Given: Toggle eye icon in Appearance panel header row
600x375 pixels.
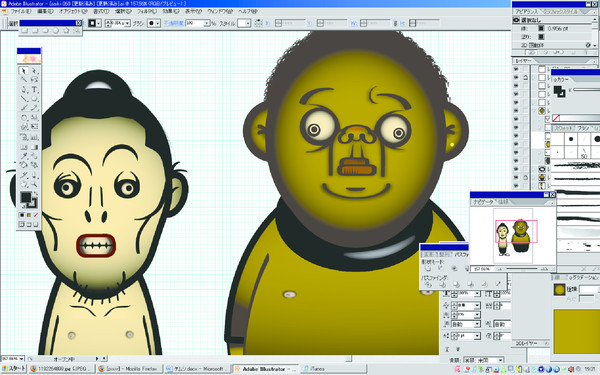Looking at the screenshot, I should (516, 20).
